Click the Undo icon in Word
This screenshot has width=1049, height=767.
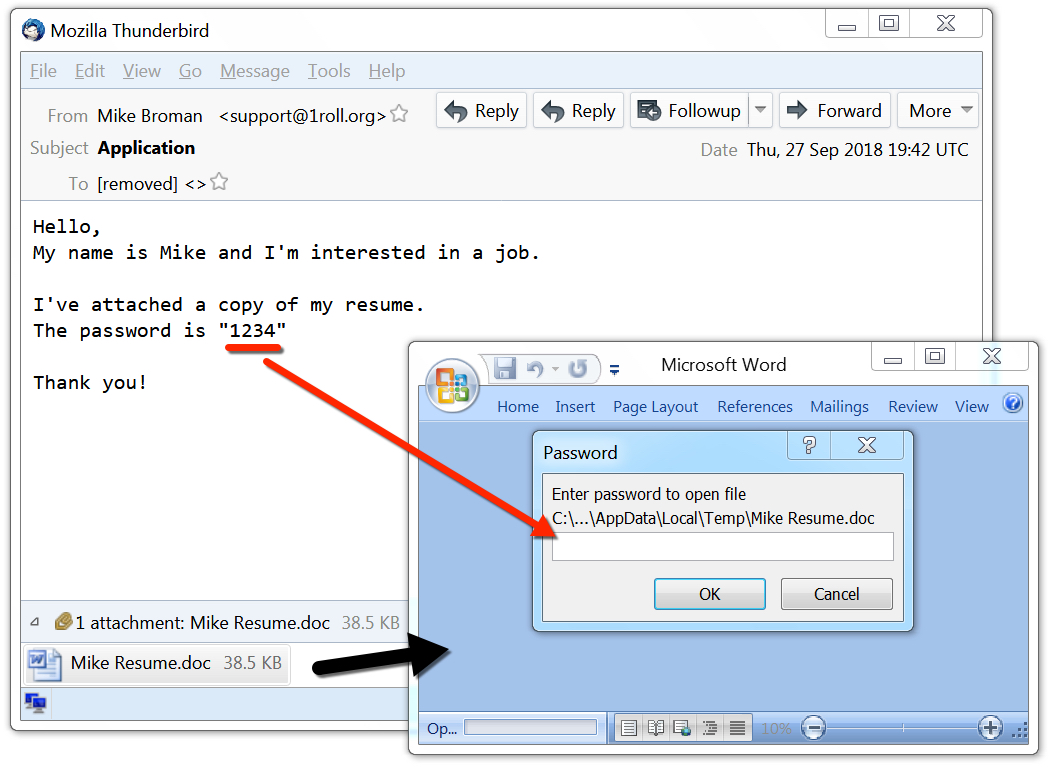[x=535, y=368]
